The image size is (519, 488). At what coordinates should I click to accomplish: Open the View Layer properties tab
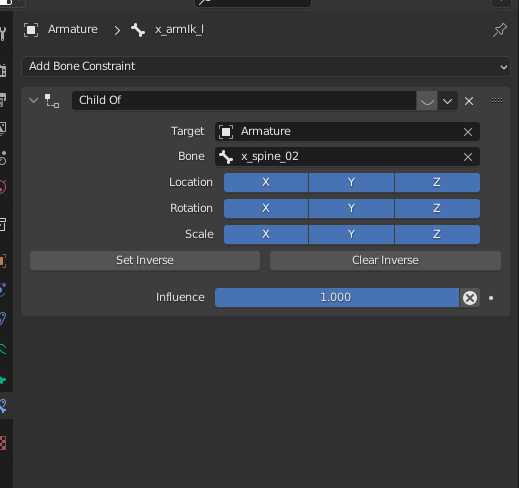click(3, 129)
